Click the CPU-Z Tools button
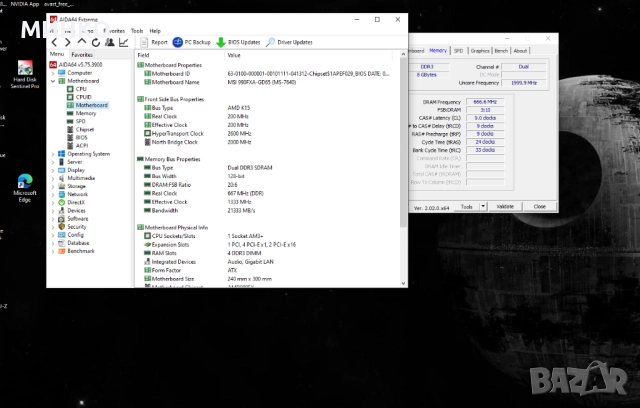 [467, 206]
